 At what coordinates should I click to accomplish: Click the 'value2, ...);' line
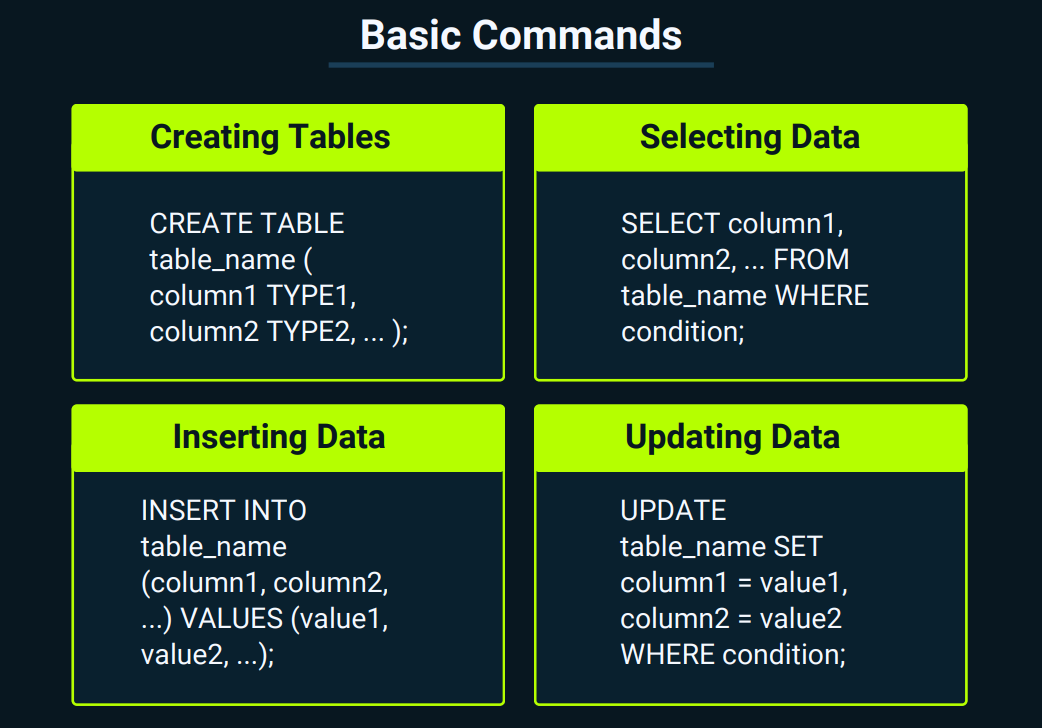click(x=207, y=654)
